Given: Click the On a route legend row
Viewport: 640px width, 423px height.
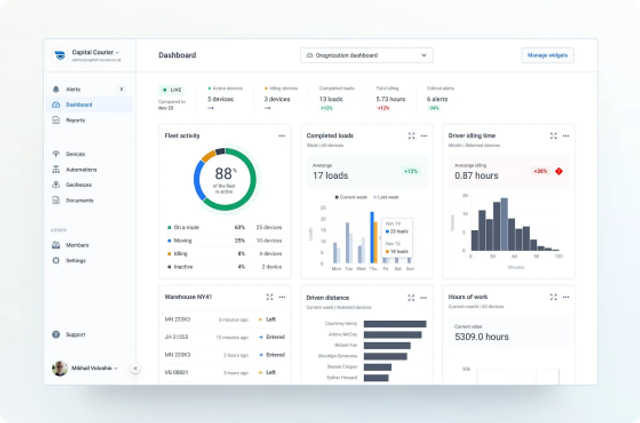Looking at the screenshot, I should [x=224, y=227].
